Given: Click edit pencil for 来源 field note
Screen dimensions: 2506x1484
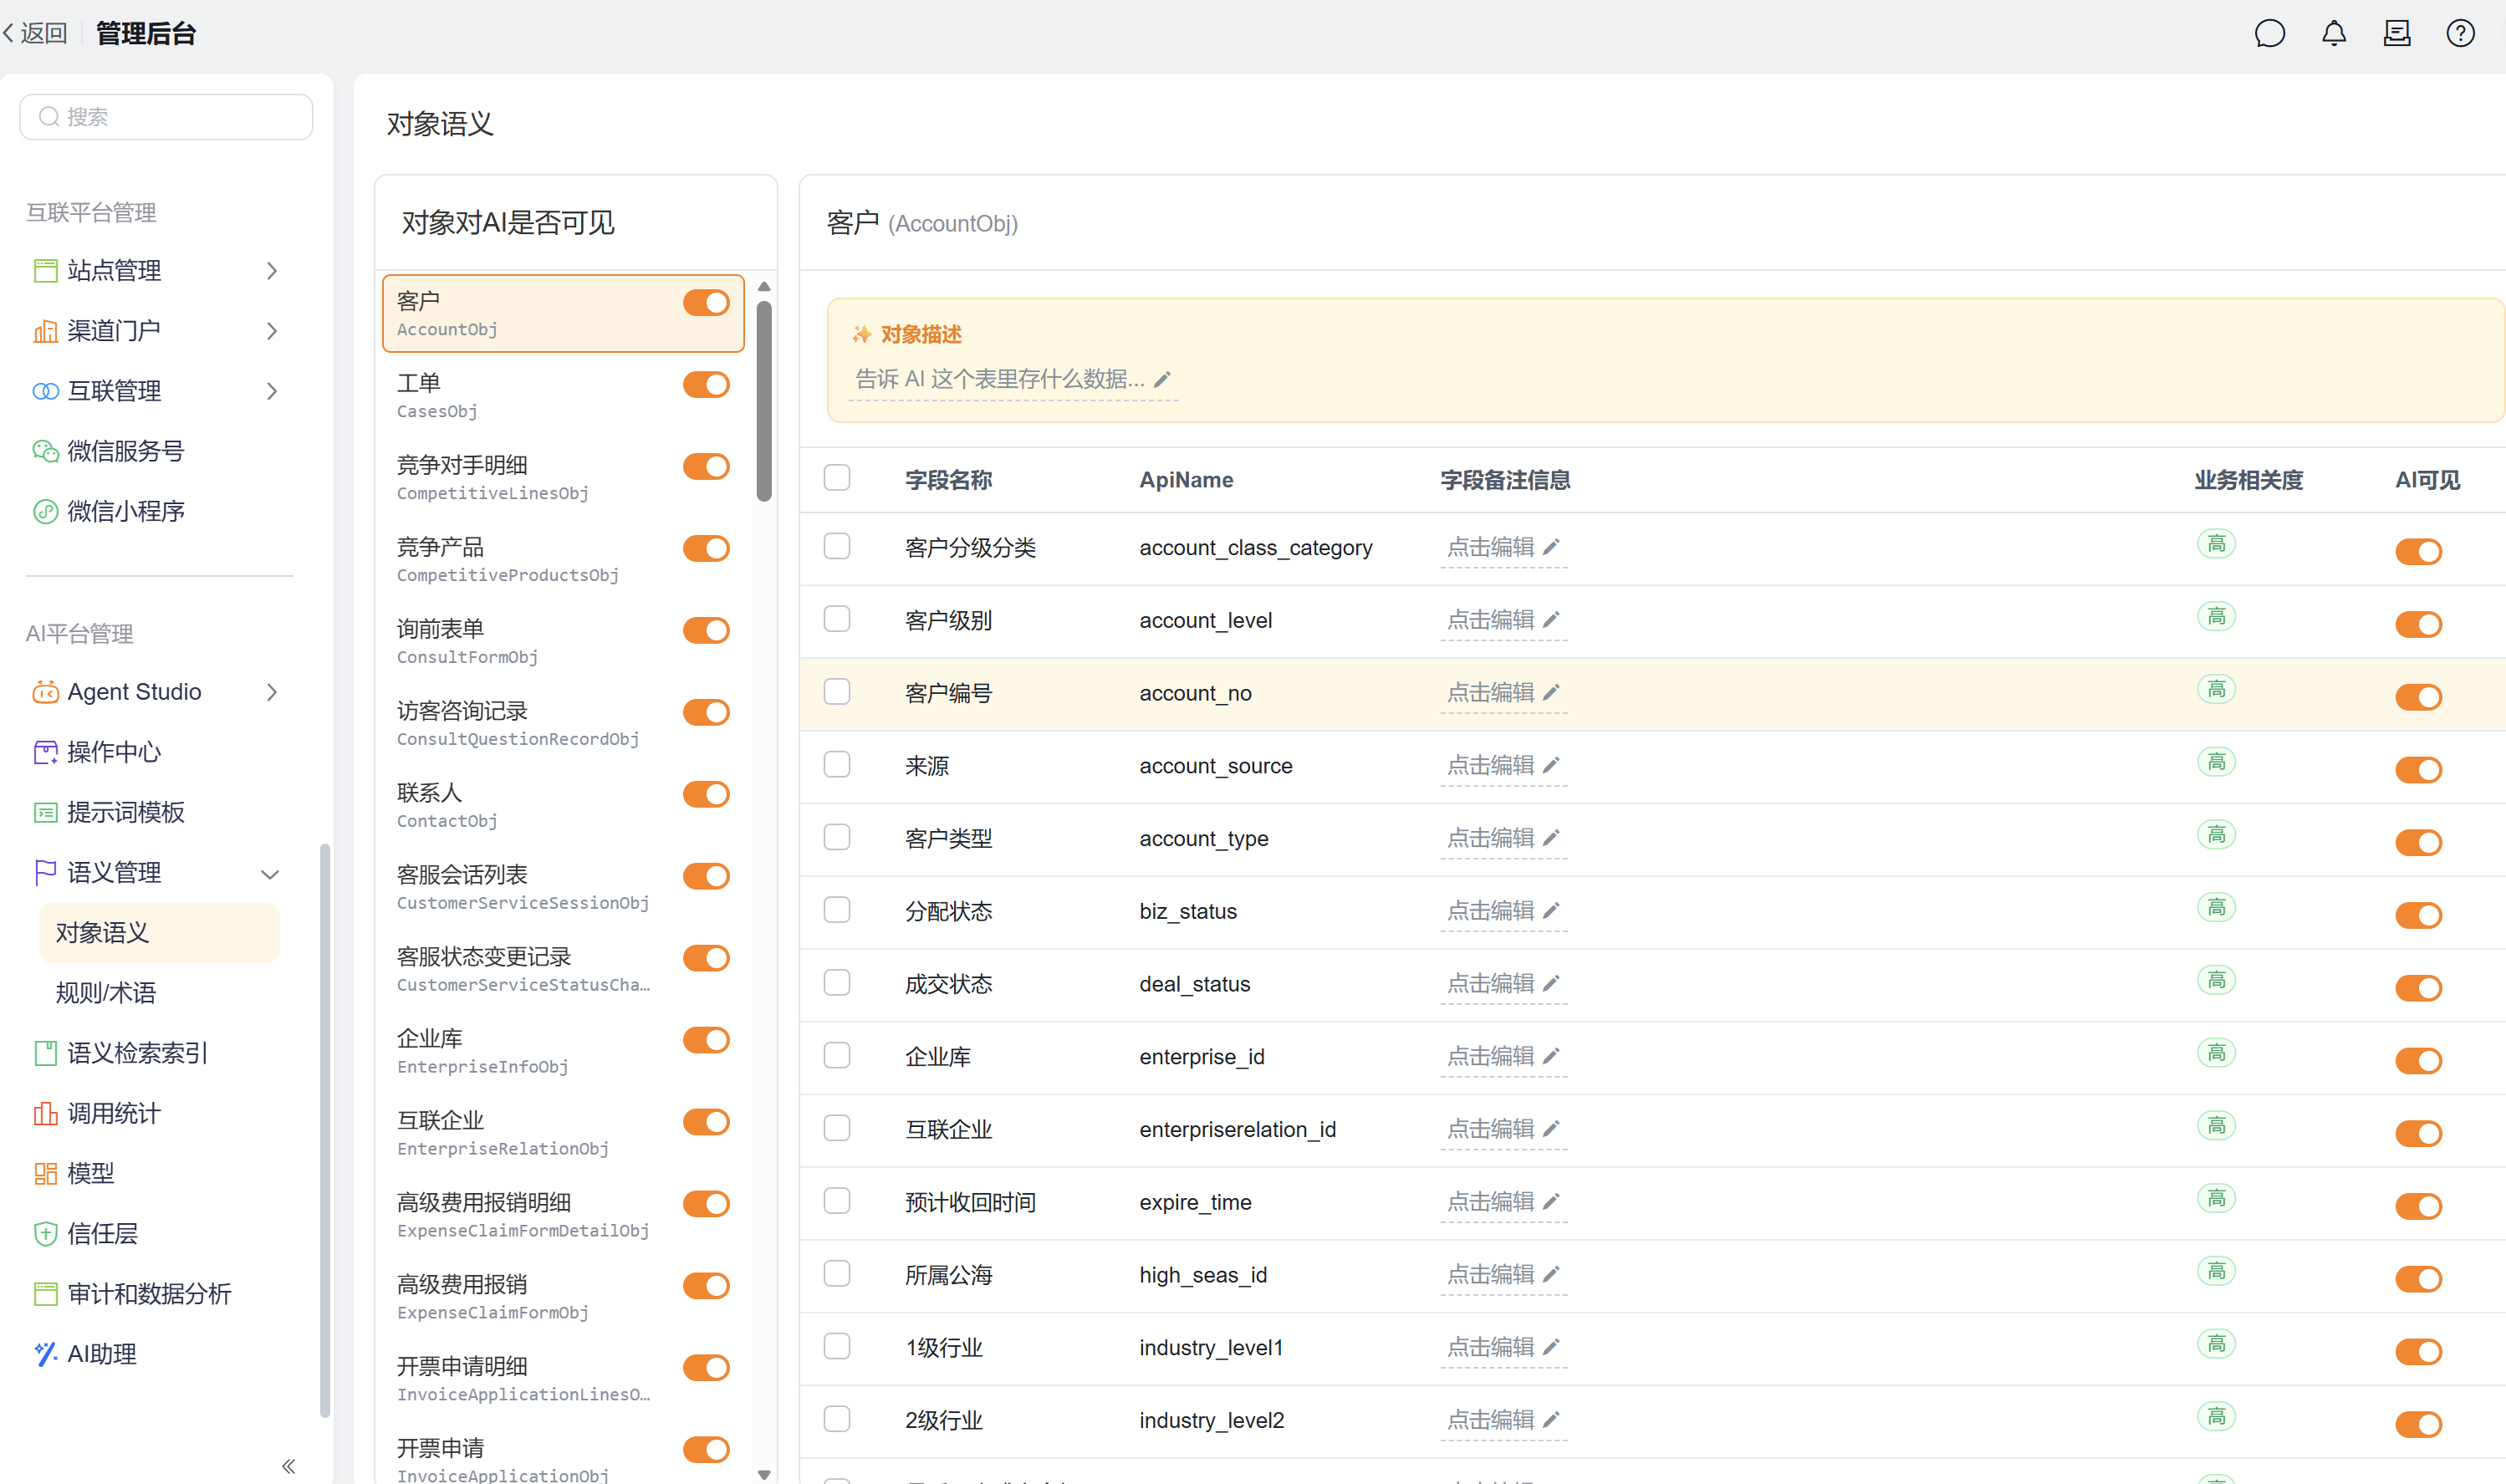Looking at the screenshot, I should tap(1551, 765).
